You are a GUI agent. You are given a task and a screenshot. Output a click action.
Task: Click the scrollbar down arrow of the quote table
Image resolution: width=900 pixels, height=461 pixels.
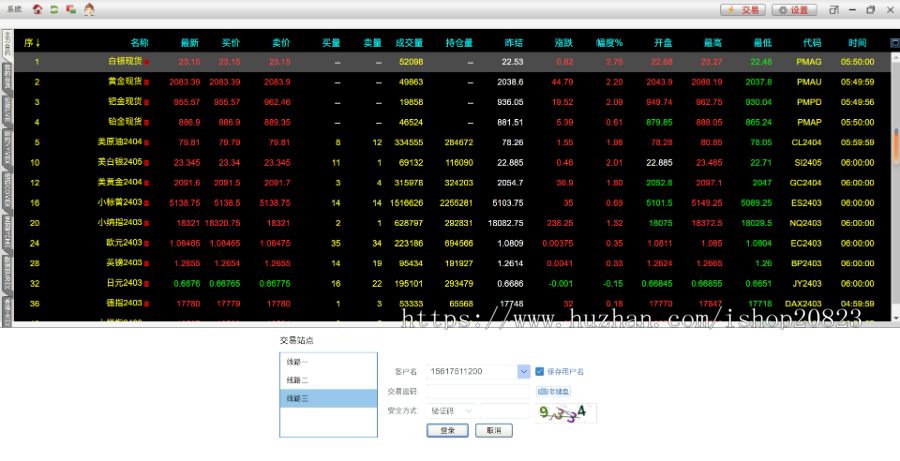[x=895, y=317]
